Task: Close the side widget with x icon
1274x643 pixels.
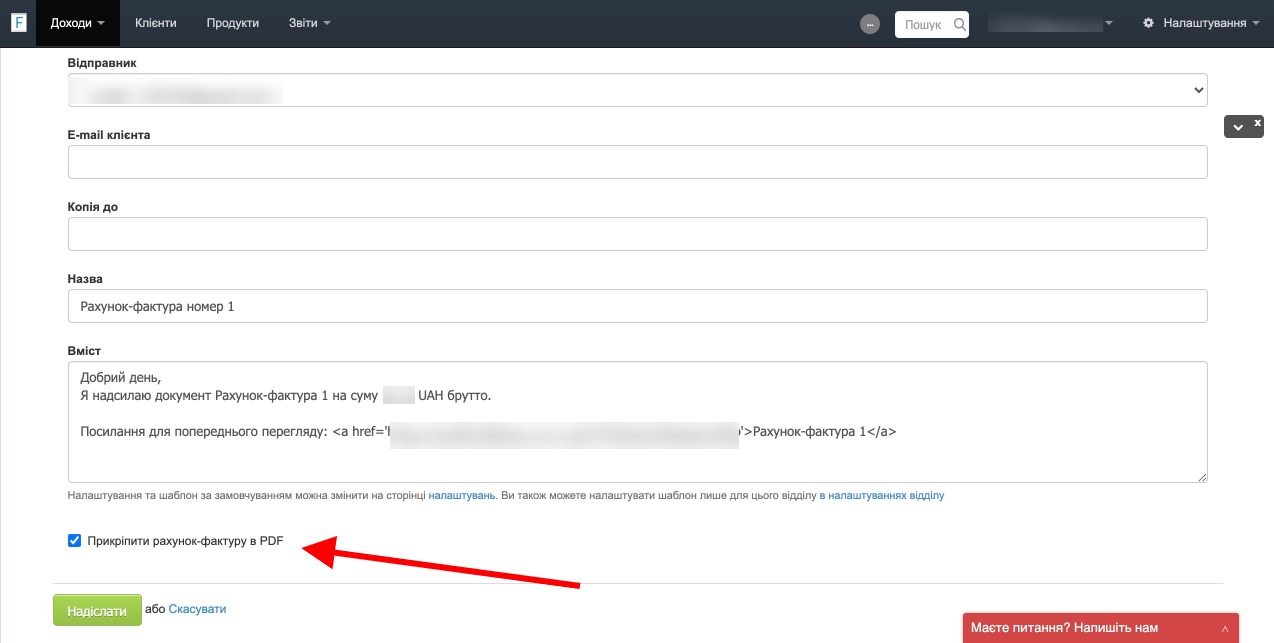Action: (x=1257, y=122)
